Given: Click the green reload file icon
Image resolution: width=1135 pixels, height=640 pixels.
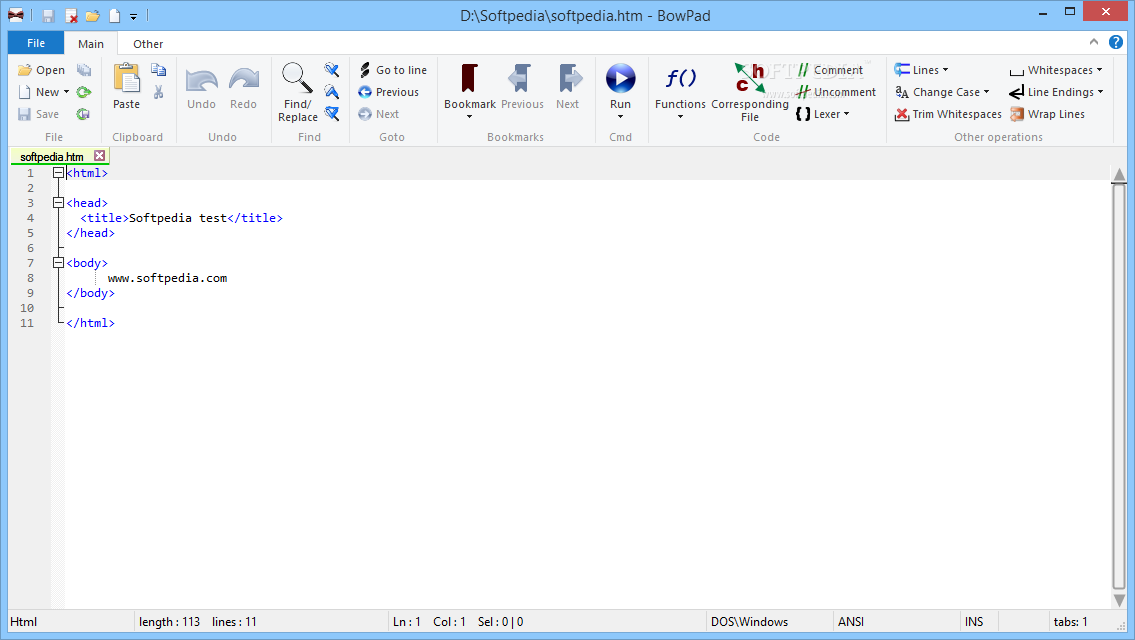Looking at the screenshot, I should click(x=84, y=92).
